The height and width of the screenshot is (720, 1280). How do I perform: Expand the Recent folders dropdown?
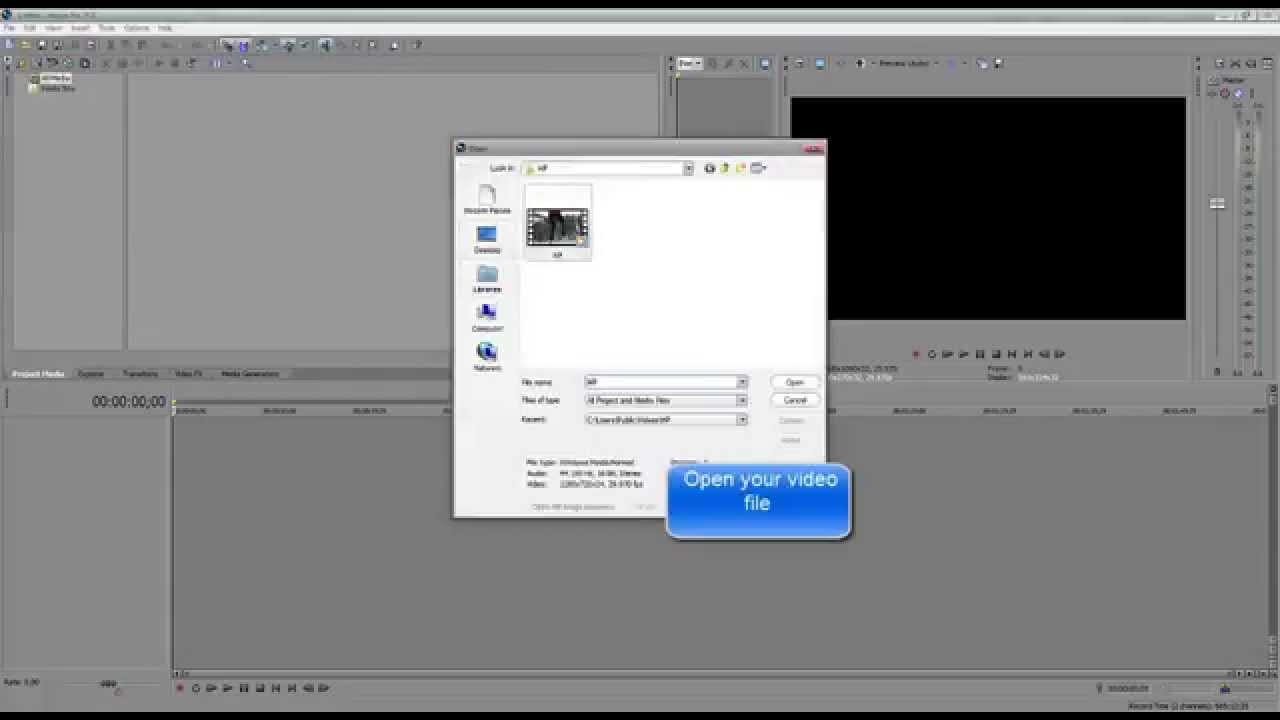(x=742, y=420)
